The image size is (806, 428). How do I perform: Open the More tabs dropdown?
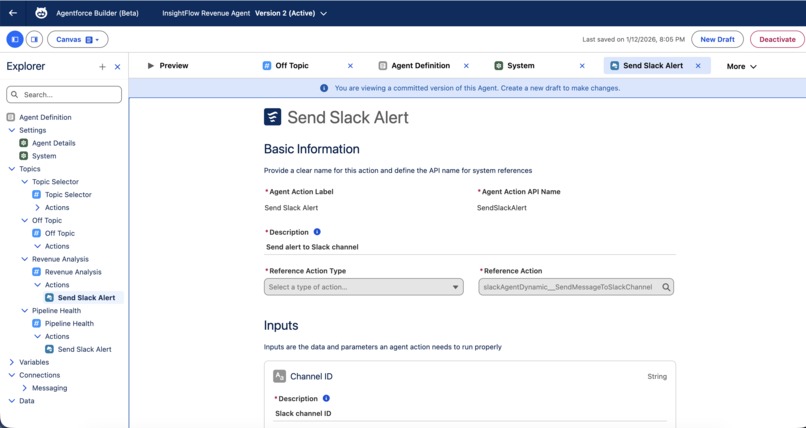click(741, 66)
